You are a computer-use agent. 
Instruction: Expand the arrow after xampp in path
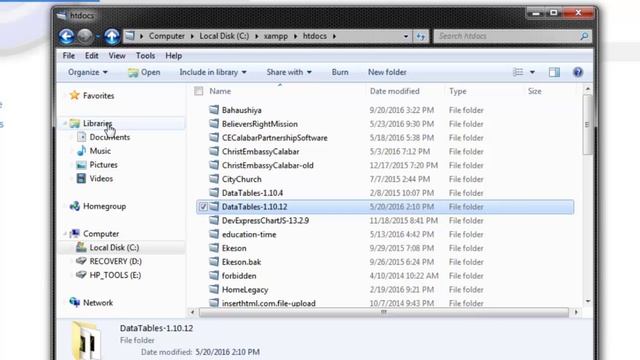(296, 36)
